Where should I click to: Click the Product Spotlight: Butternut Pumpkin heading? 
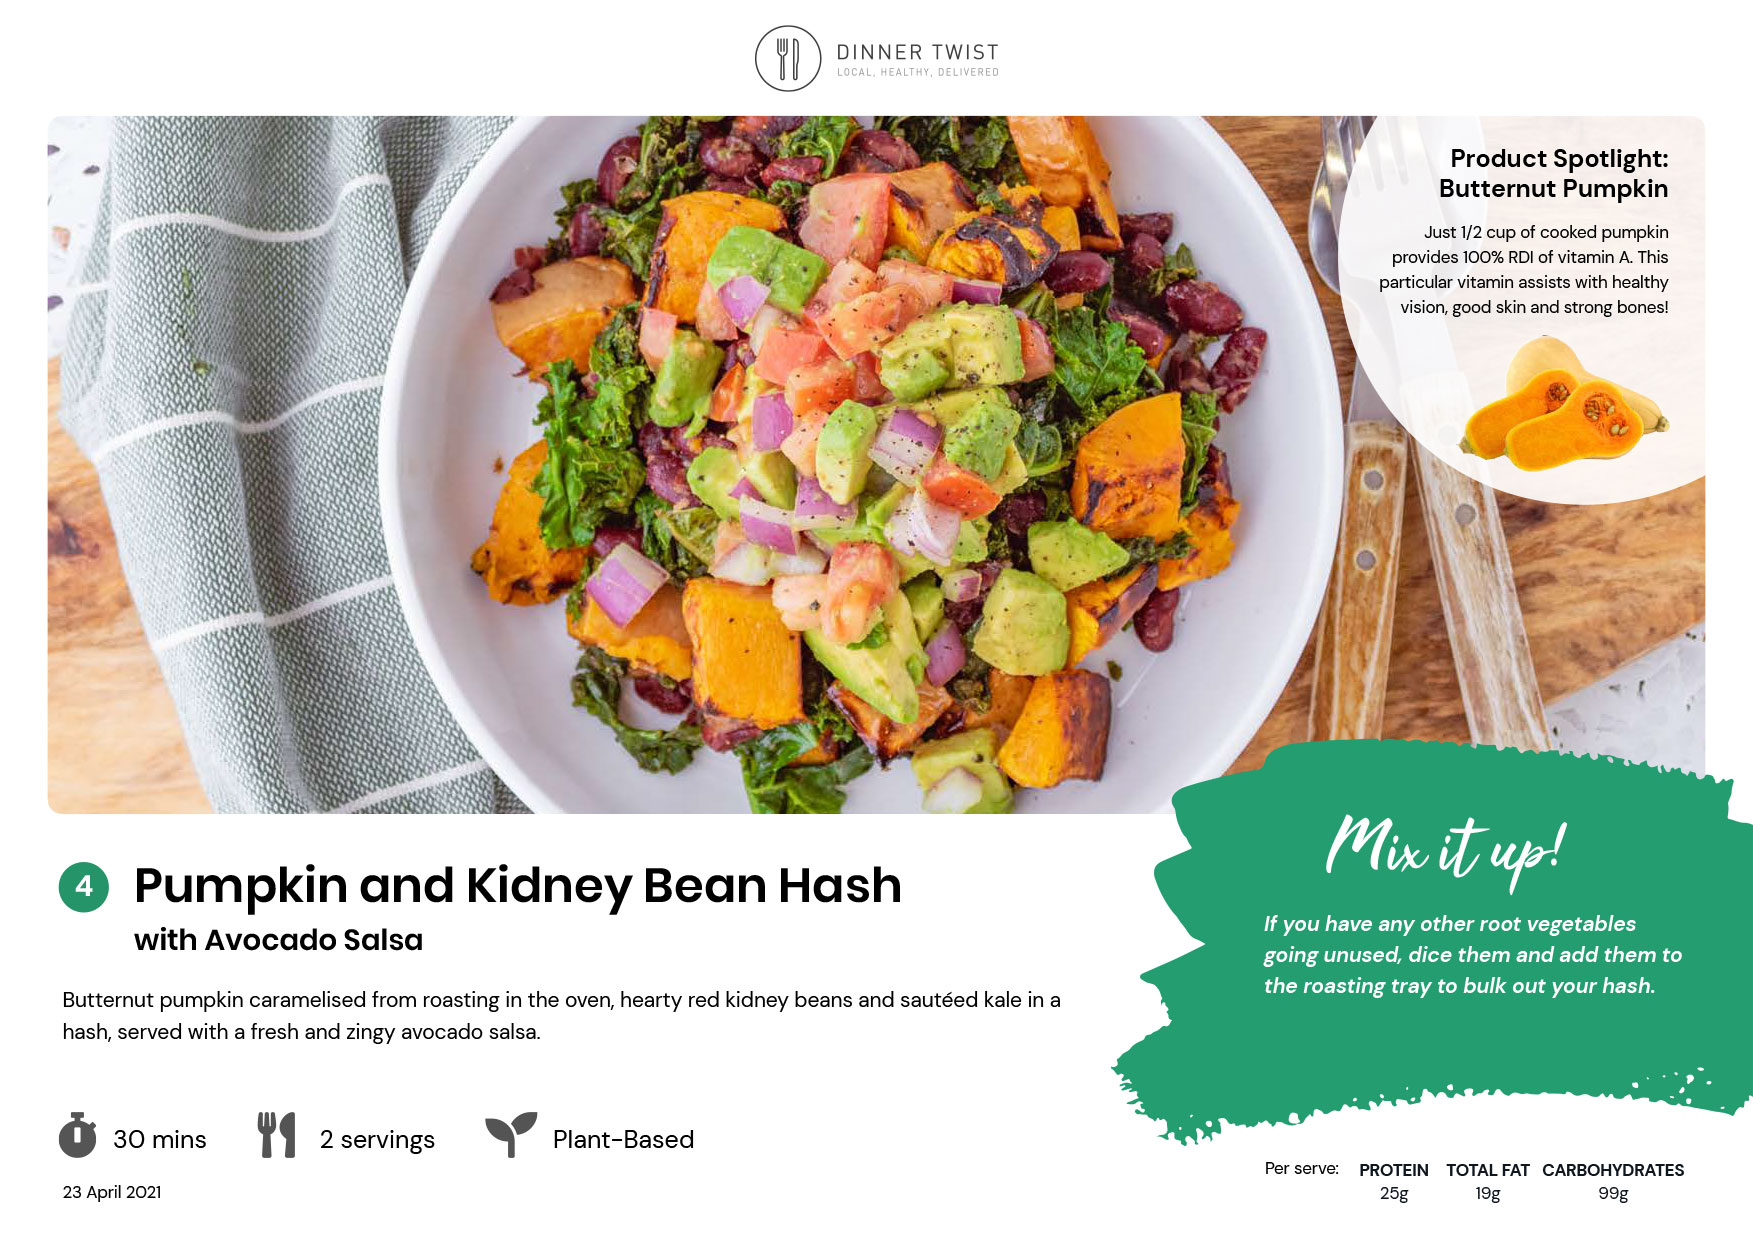[x=1554, y=174]
